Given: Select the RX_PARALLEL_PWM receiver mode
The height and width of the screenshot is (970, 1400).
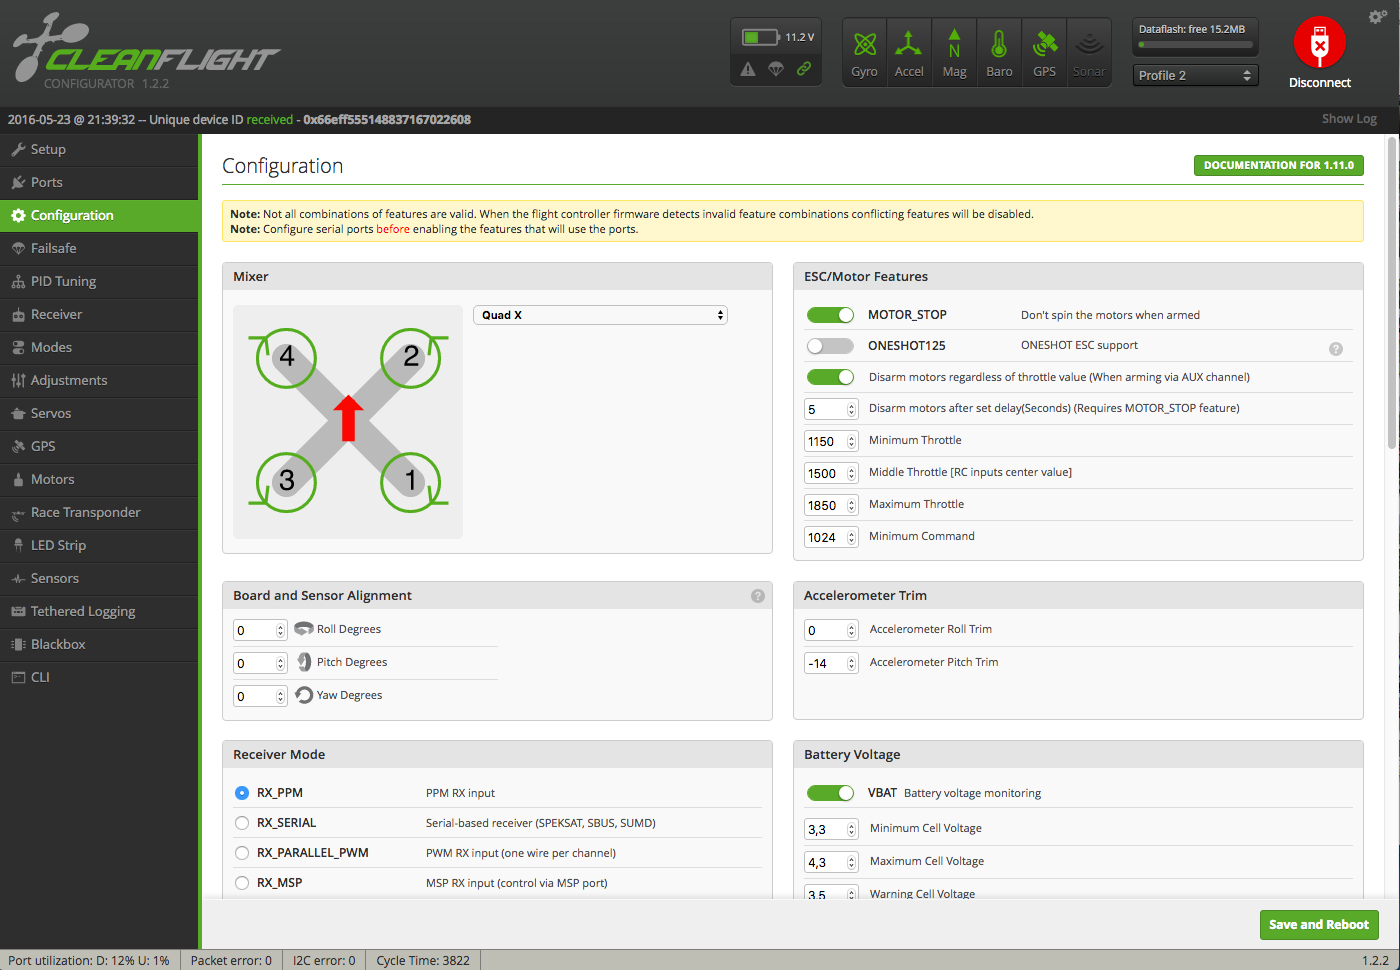Looking at the screenshot, I should [242, 853].
